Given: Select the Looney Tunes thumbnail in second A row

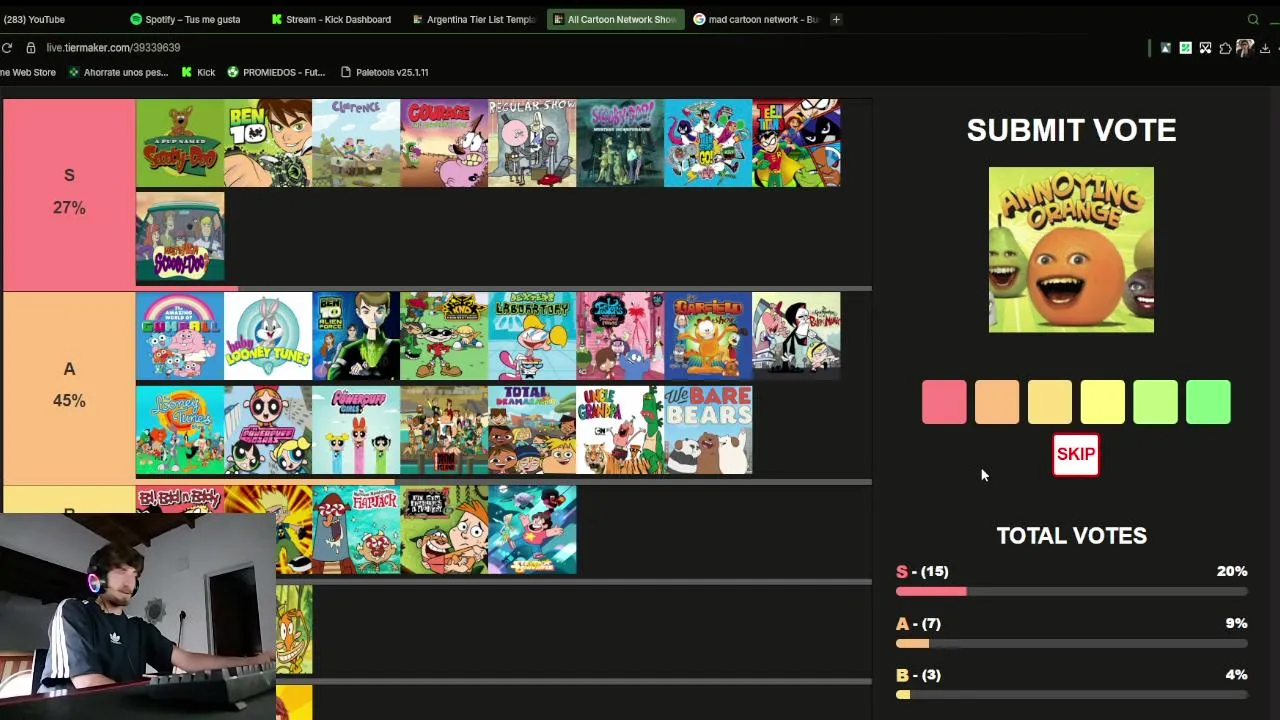Looking at the screenshot, I should 180,430.
